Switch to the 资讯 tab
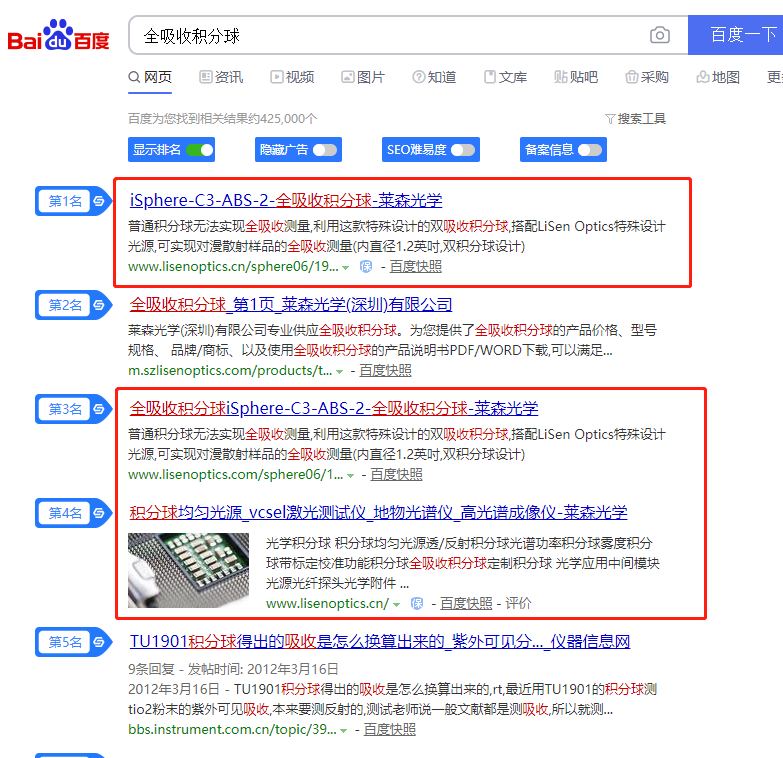This screenshot has width=783, height=758. pyautogui.click(x=221, y=77)
